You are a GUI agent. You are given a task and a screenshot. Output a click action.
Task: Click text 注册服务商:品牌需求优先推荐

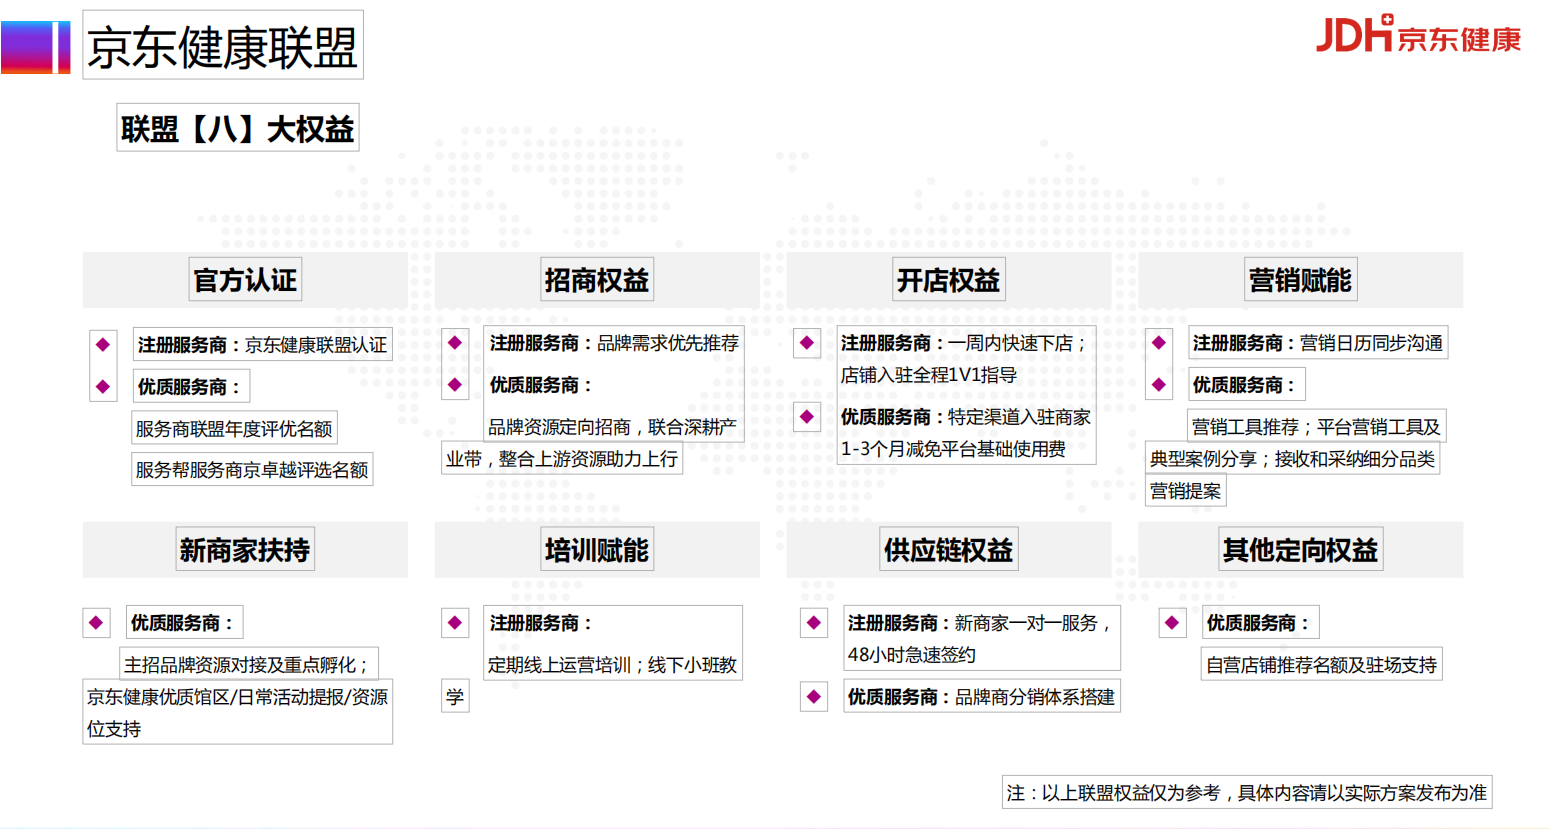point(614,343)
